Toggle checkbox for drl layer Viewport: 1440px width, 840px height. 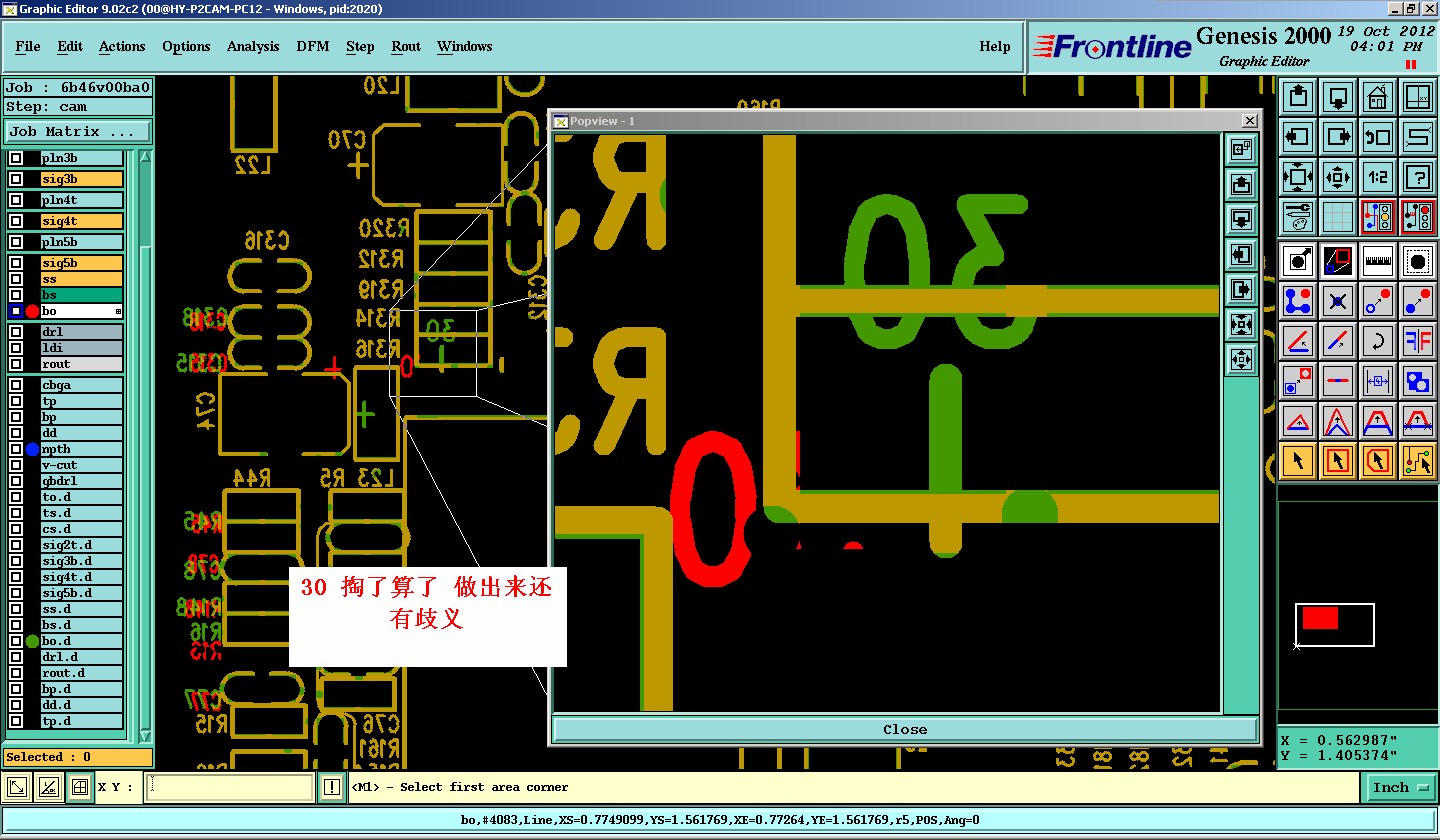16,332
